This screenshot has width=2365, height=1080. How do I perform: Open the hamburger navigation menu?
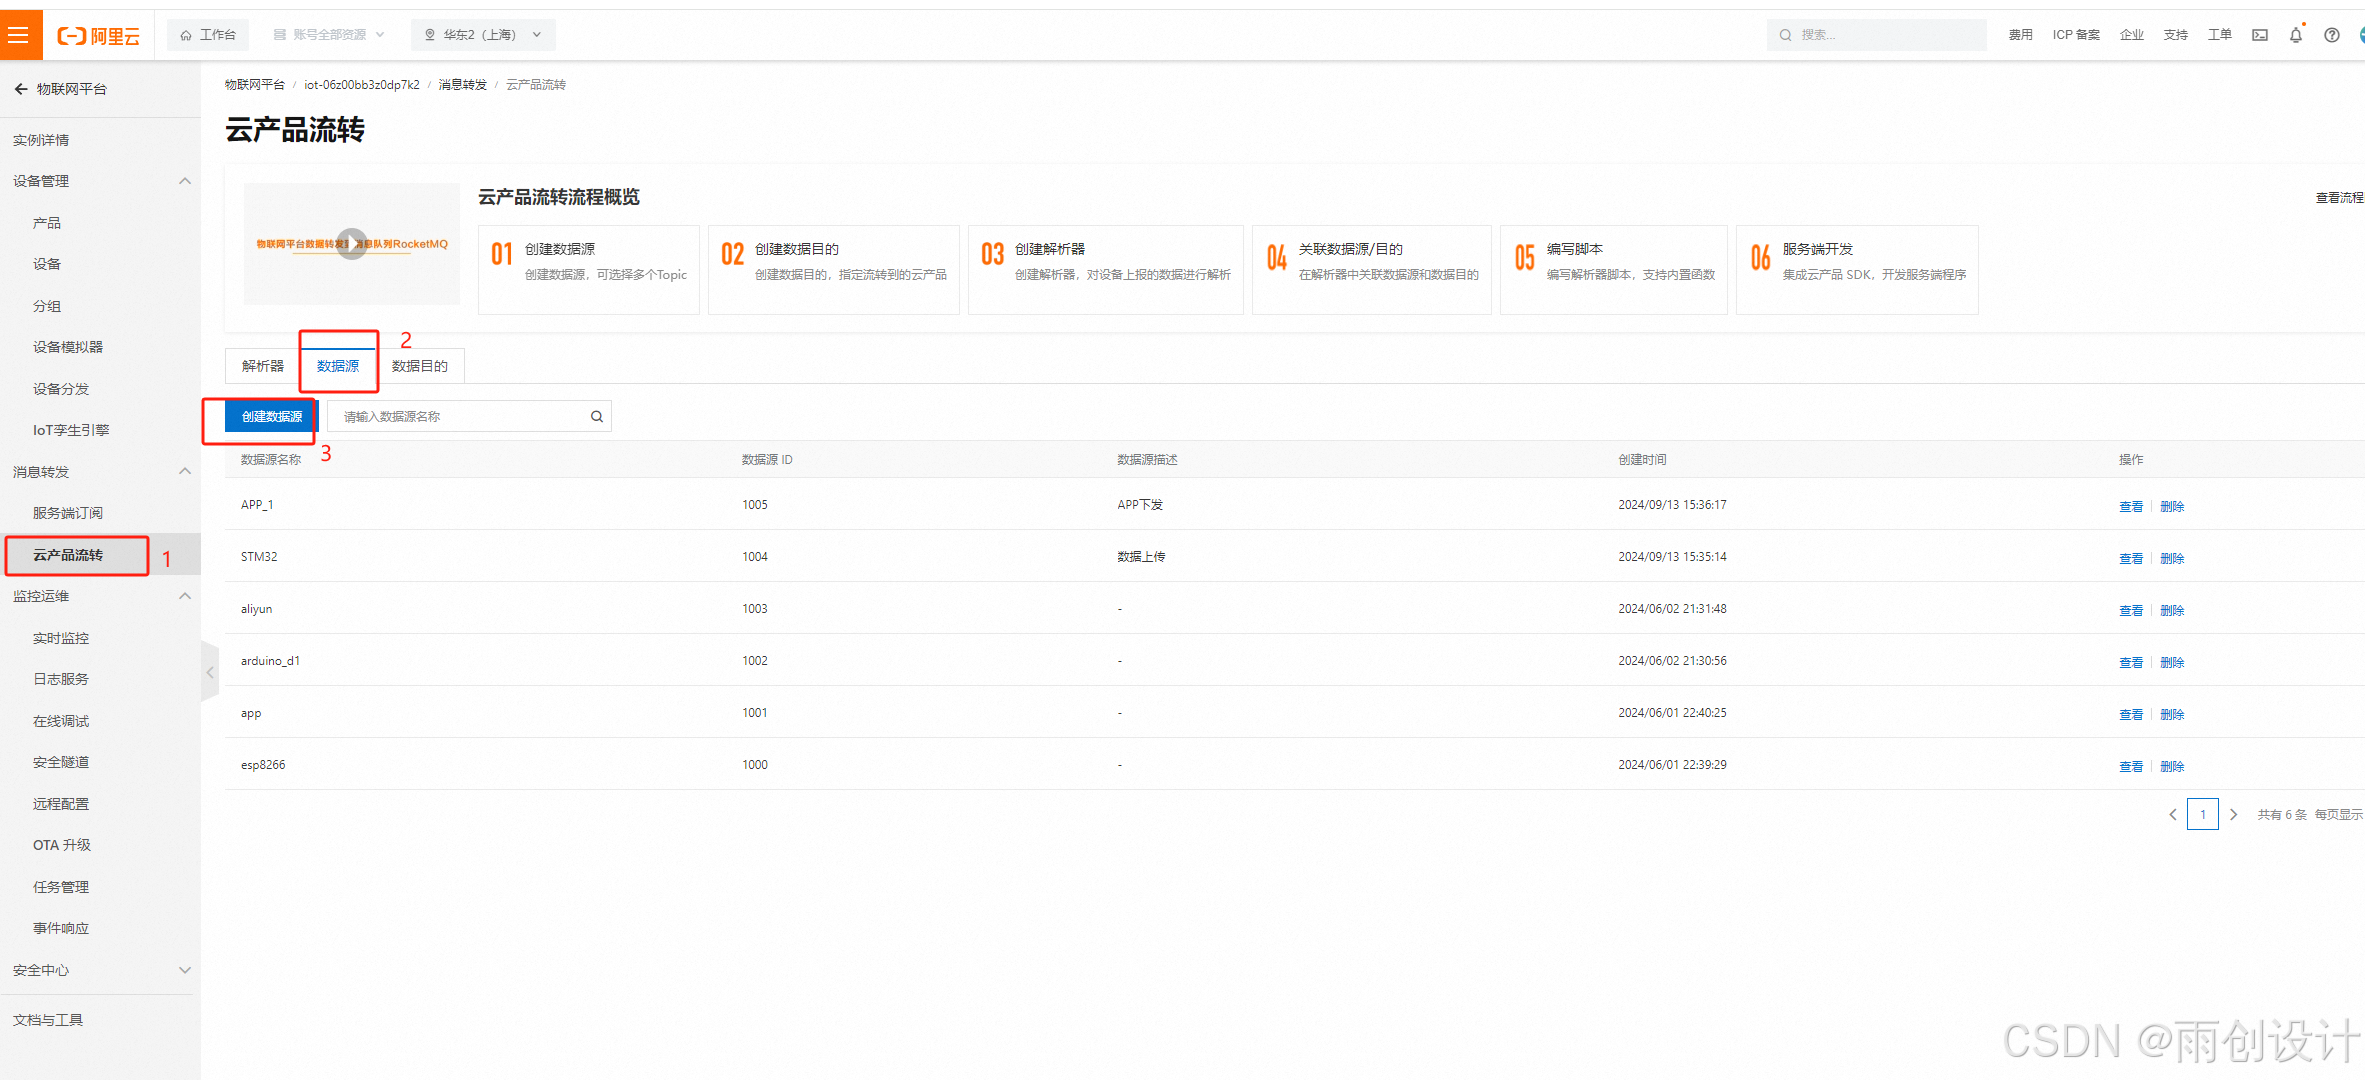[x=18, y=35]
